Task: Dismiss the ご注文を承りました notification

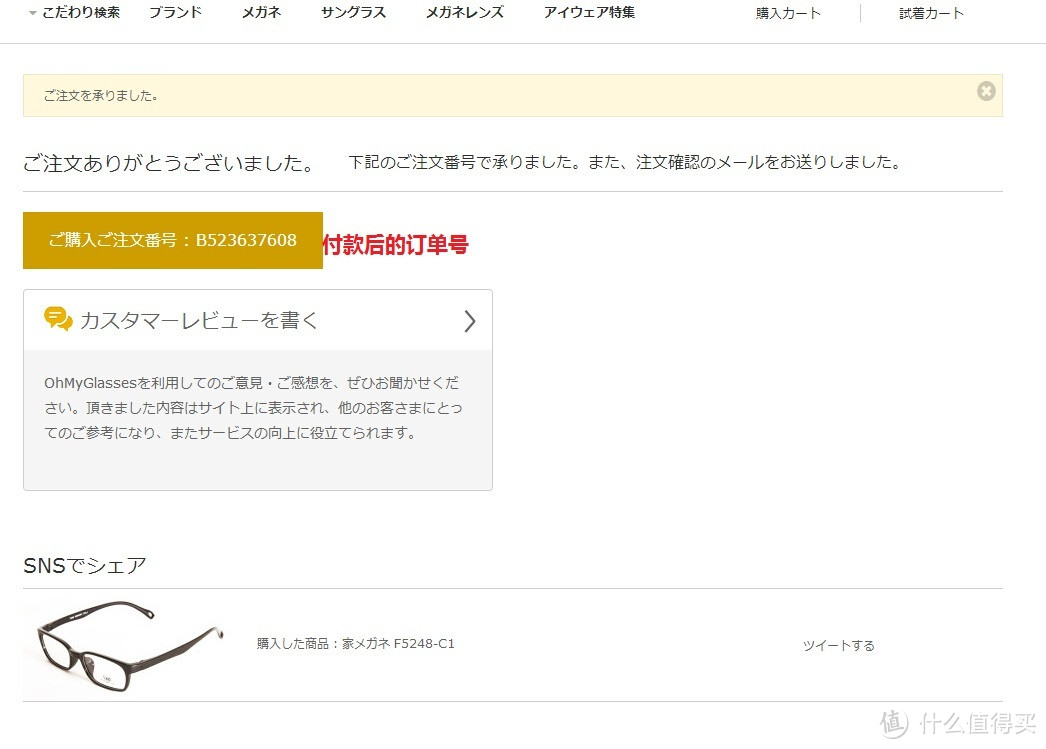Action: (986, 91)
